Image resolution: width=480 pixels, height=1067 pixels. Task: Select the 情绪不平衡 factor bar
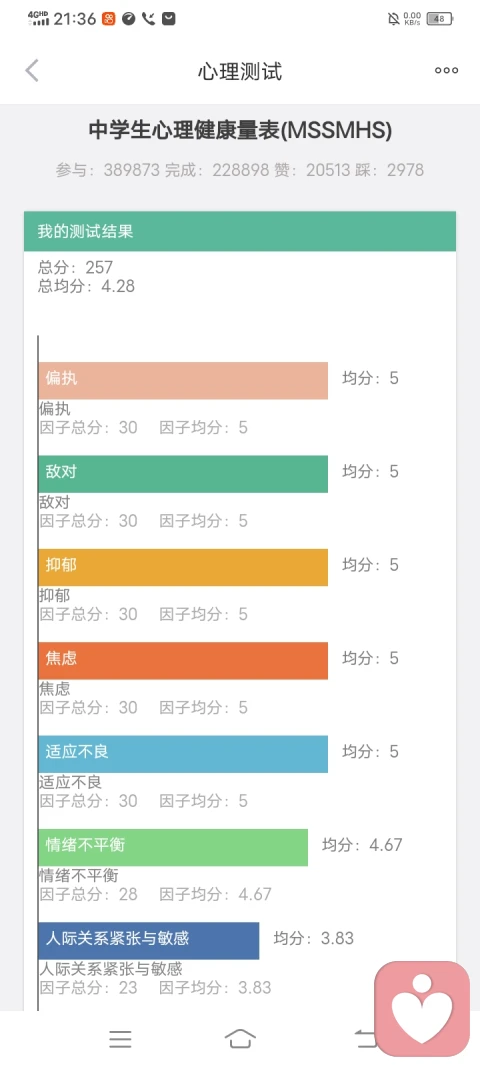[x=174, y=847]
